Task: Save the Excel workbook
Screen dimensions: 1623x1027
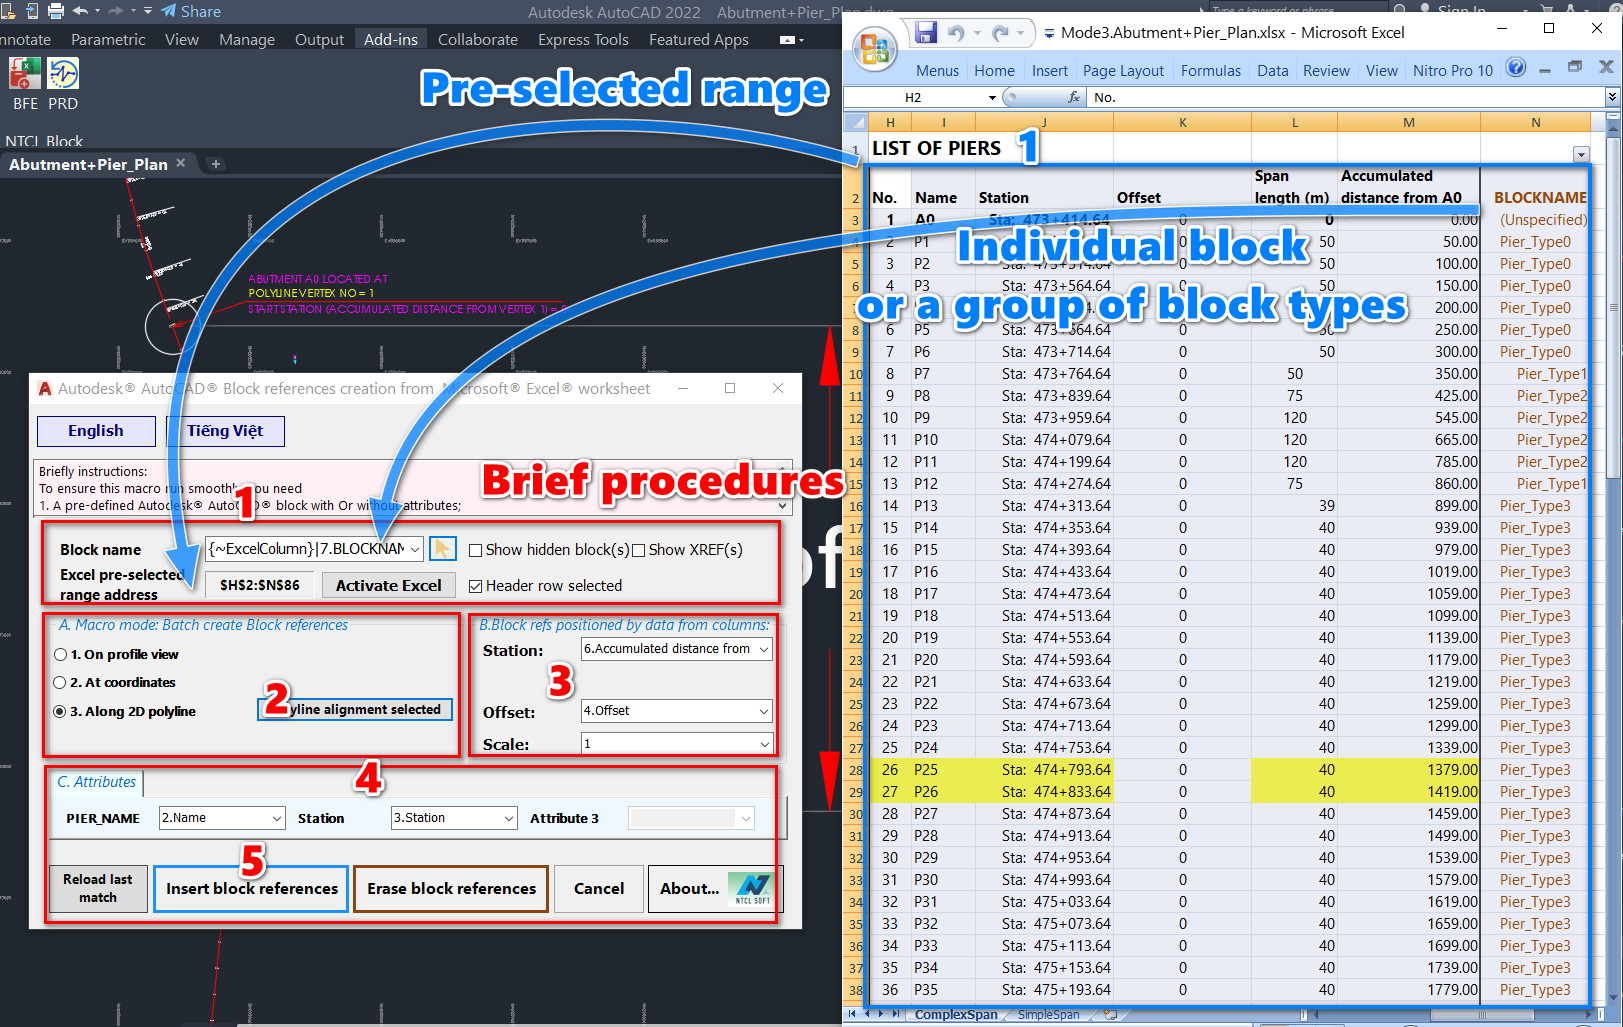Action: pos(926,33)
